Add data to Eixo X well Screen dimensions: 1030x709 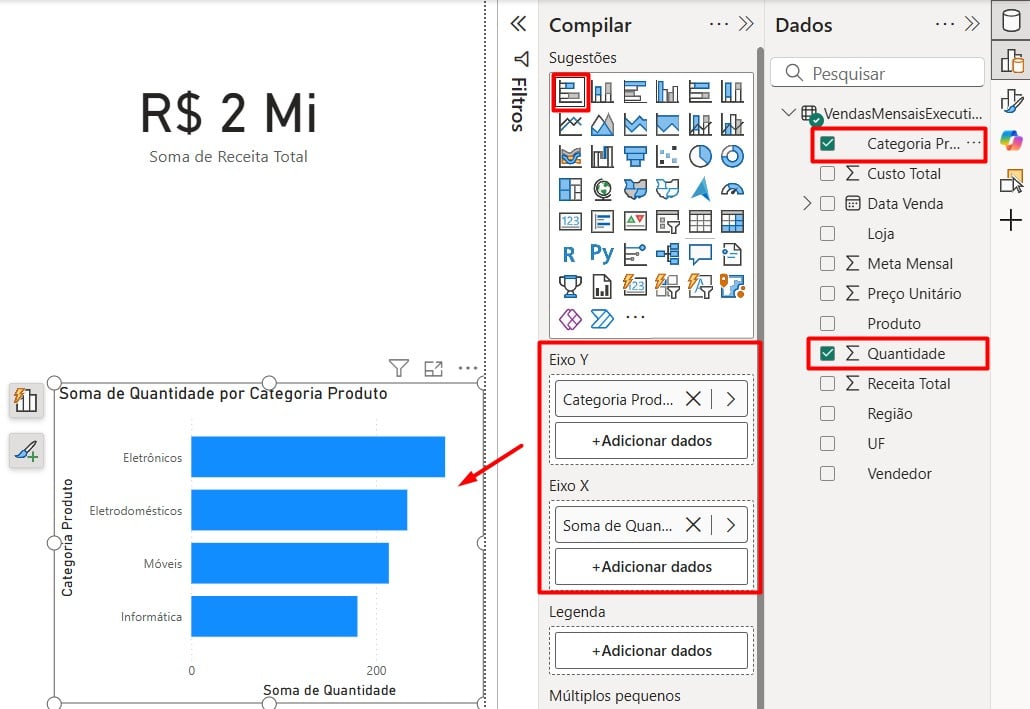tap(652, 566)
